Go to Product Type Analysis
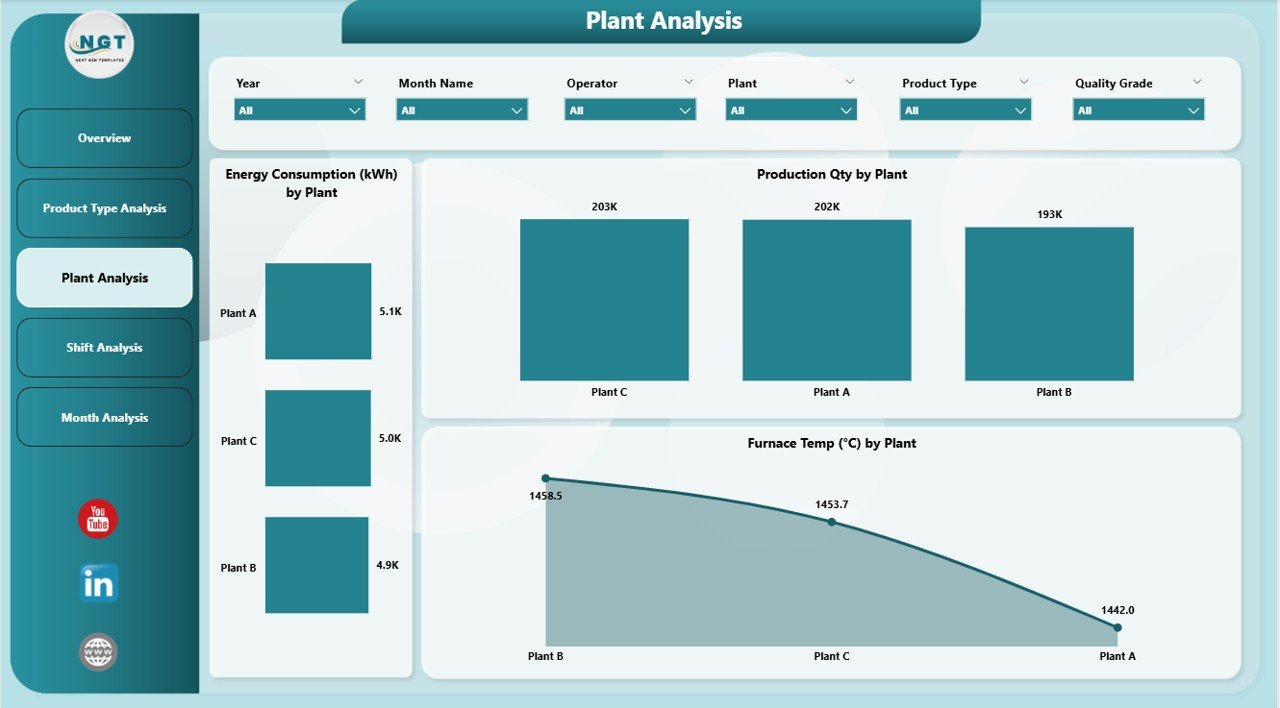 tap(104, 208)
